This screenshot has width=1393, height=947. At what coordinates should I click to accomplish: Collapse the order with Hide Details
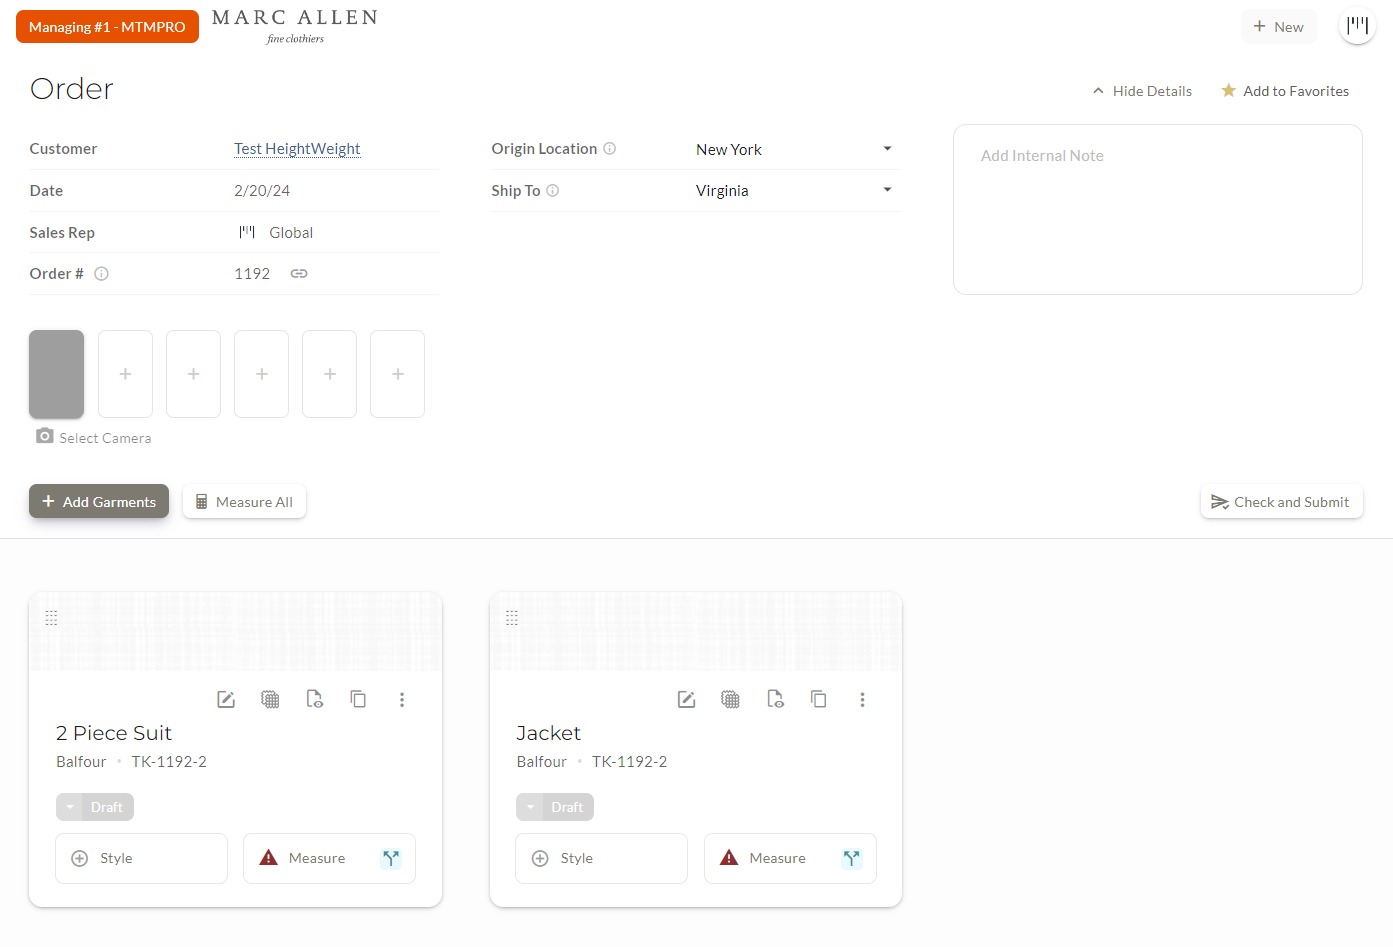(x=1142, y=91)
